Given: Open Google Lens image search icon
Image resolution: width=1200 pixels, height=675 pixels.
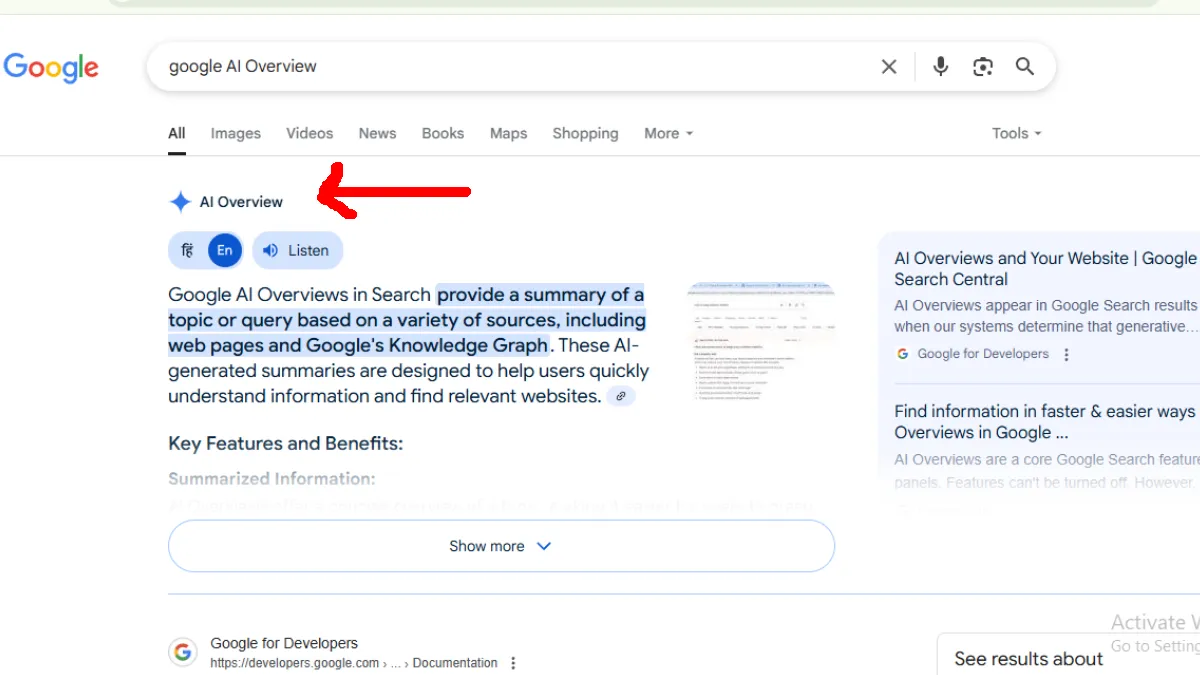Looking at the screenshot, I should pyautogui.click(x=983, y=67).
